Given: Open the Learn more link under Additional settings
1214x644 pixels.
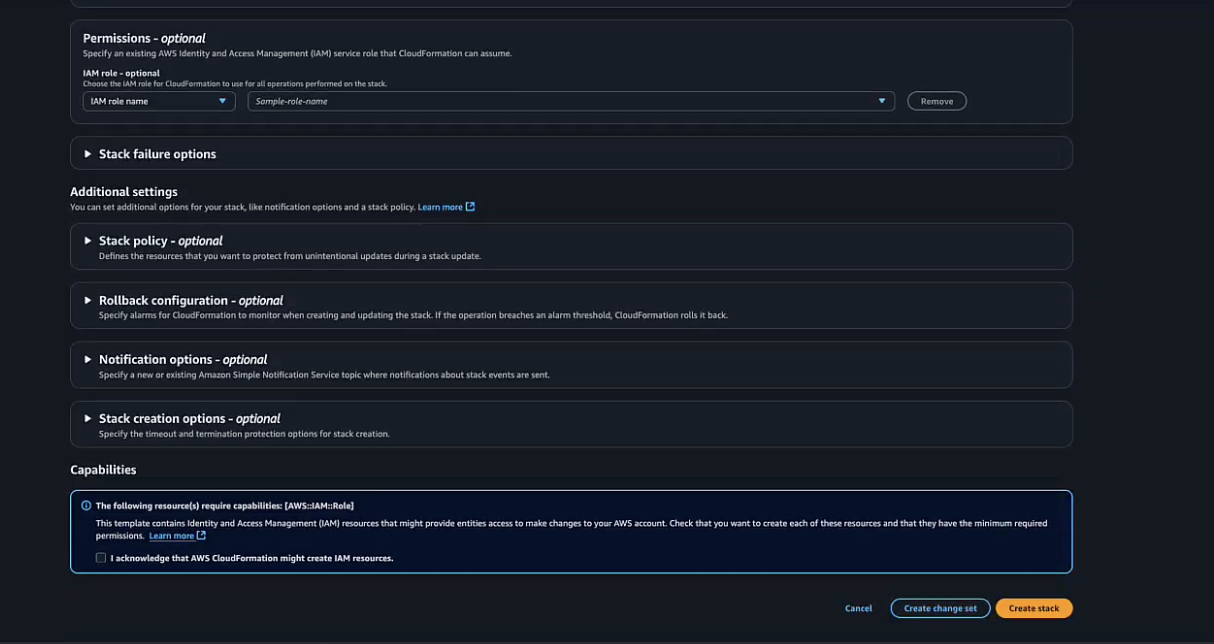Looking at the screenshot, I should click(440, 207).
